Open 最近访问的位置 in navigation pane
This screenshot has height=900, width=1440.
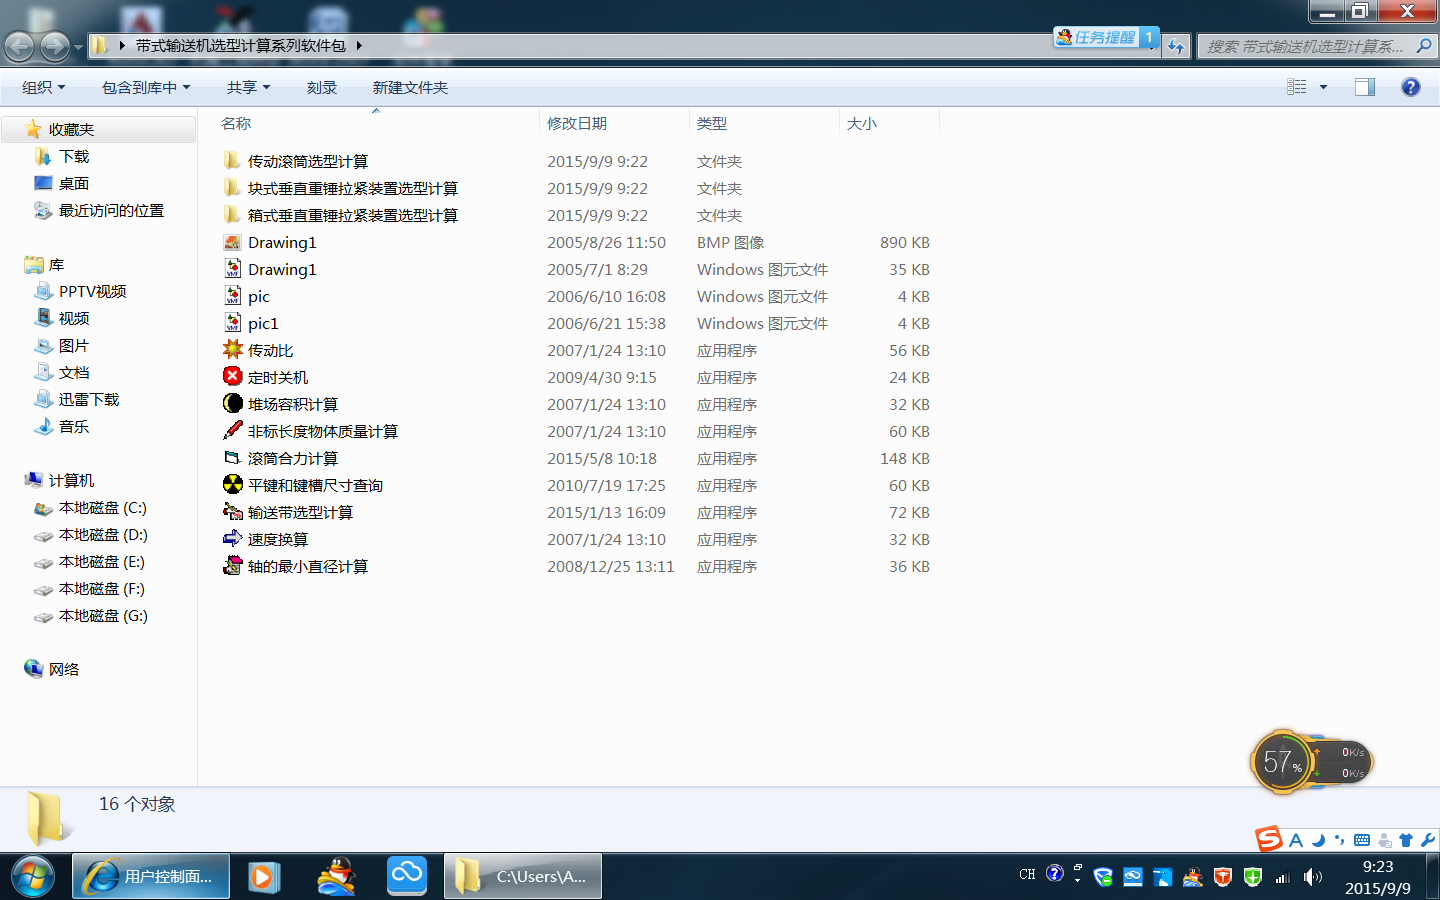point(111,210)
